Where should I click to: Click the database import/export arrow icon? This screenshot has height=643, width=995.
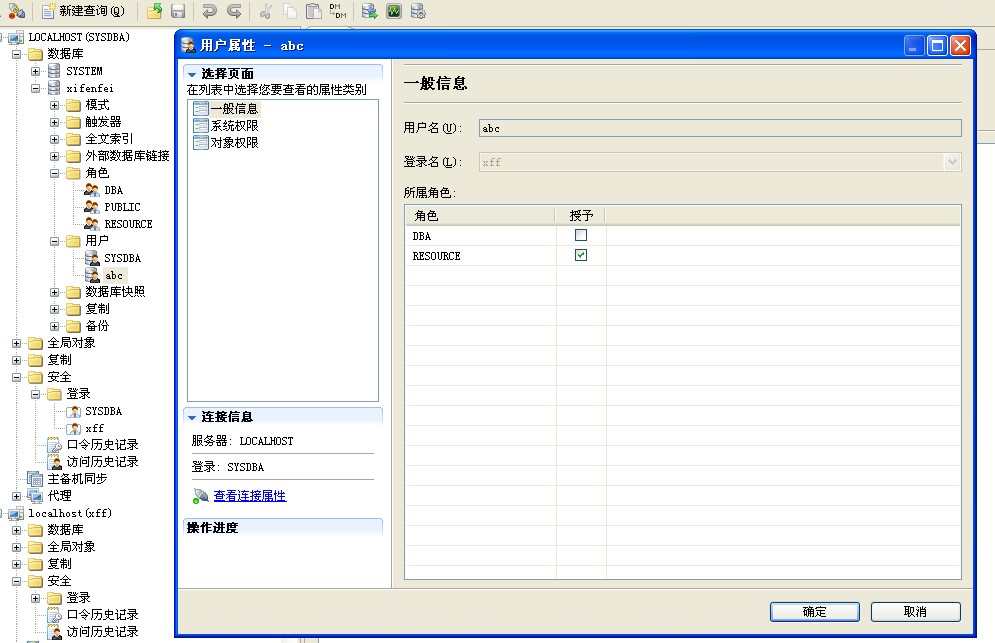(x=369, y=11)
